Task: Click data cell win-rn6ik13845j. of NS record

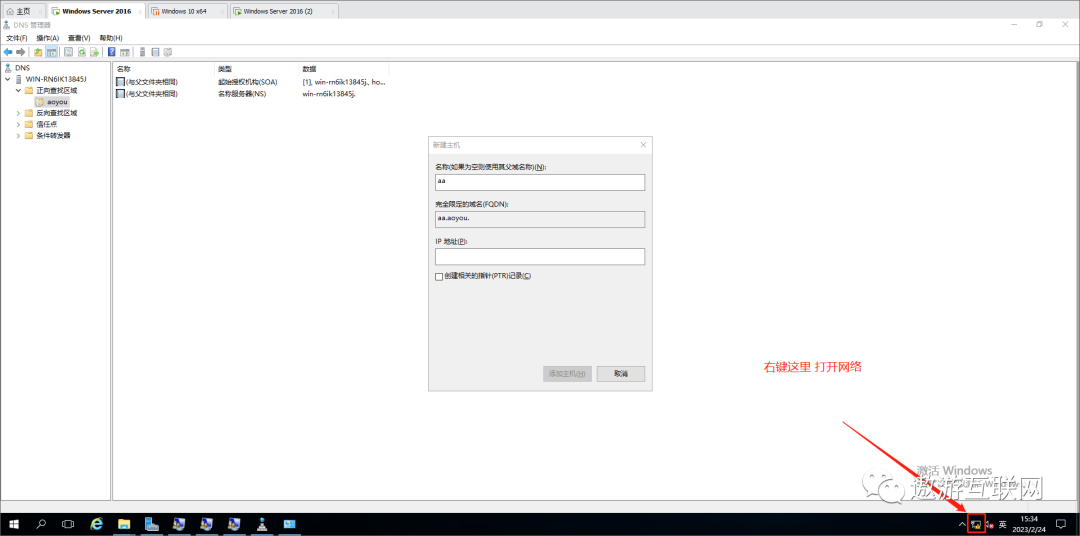Action: [329, 93]
